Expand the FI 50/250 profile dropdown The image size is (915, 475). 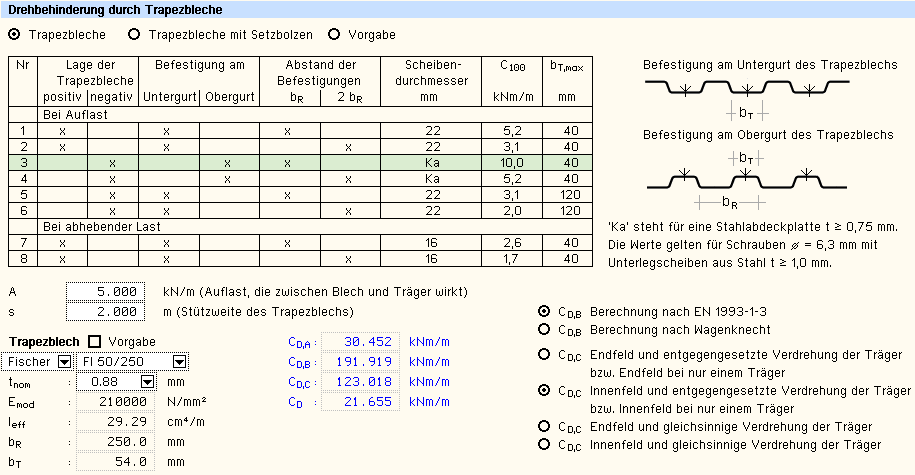click(x=179, y=361)
